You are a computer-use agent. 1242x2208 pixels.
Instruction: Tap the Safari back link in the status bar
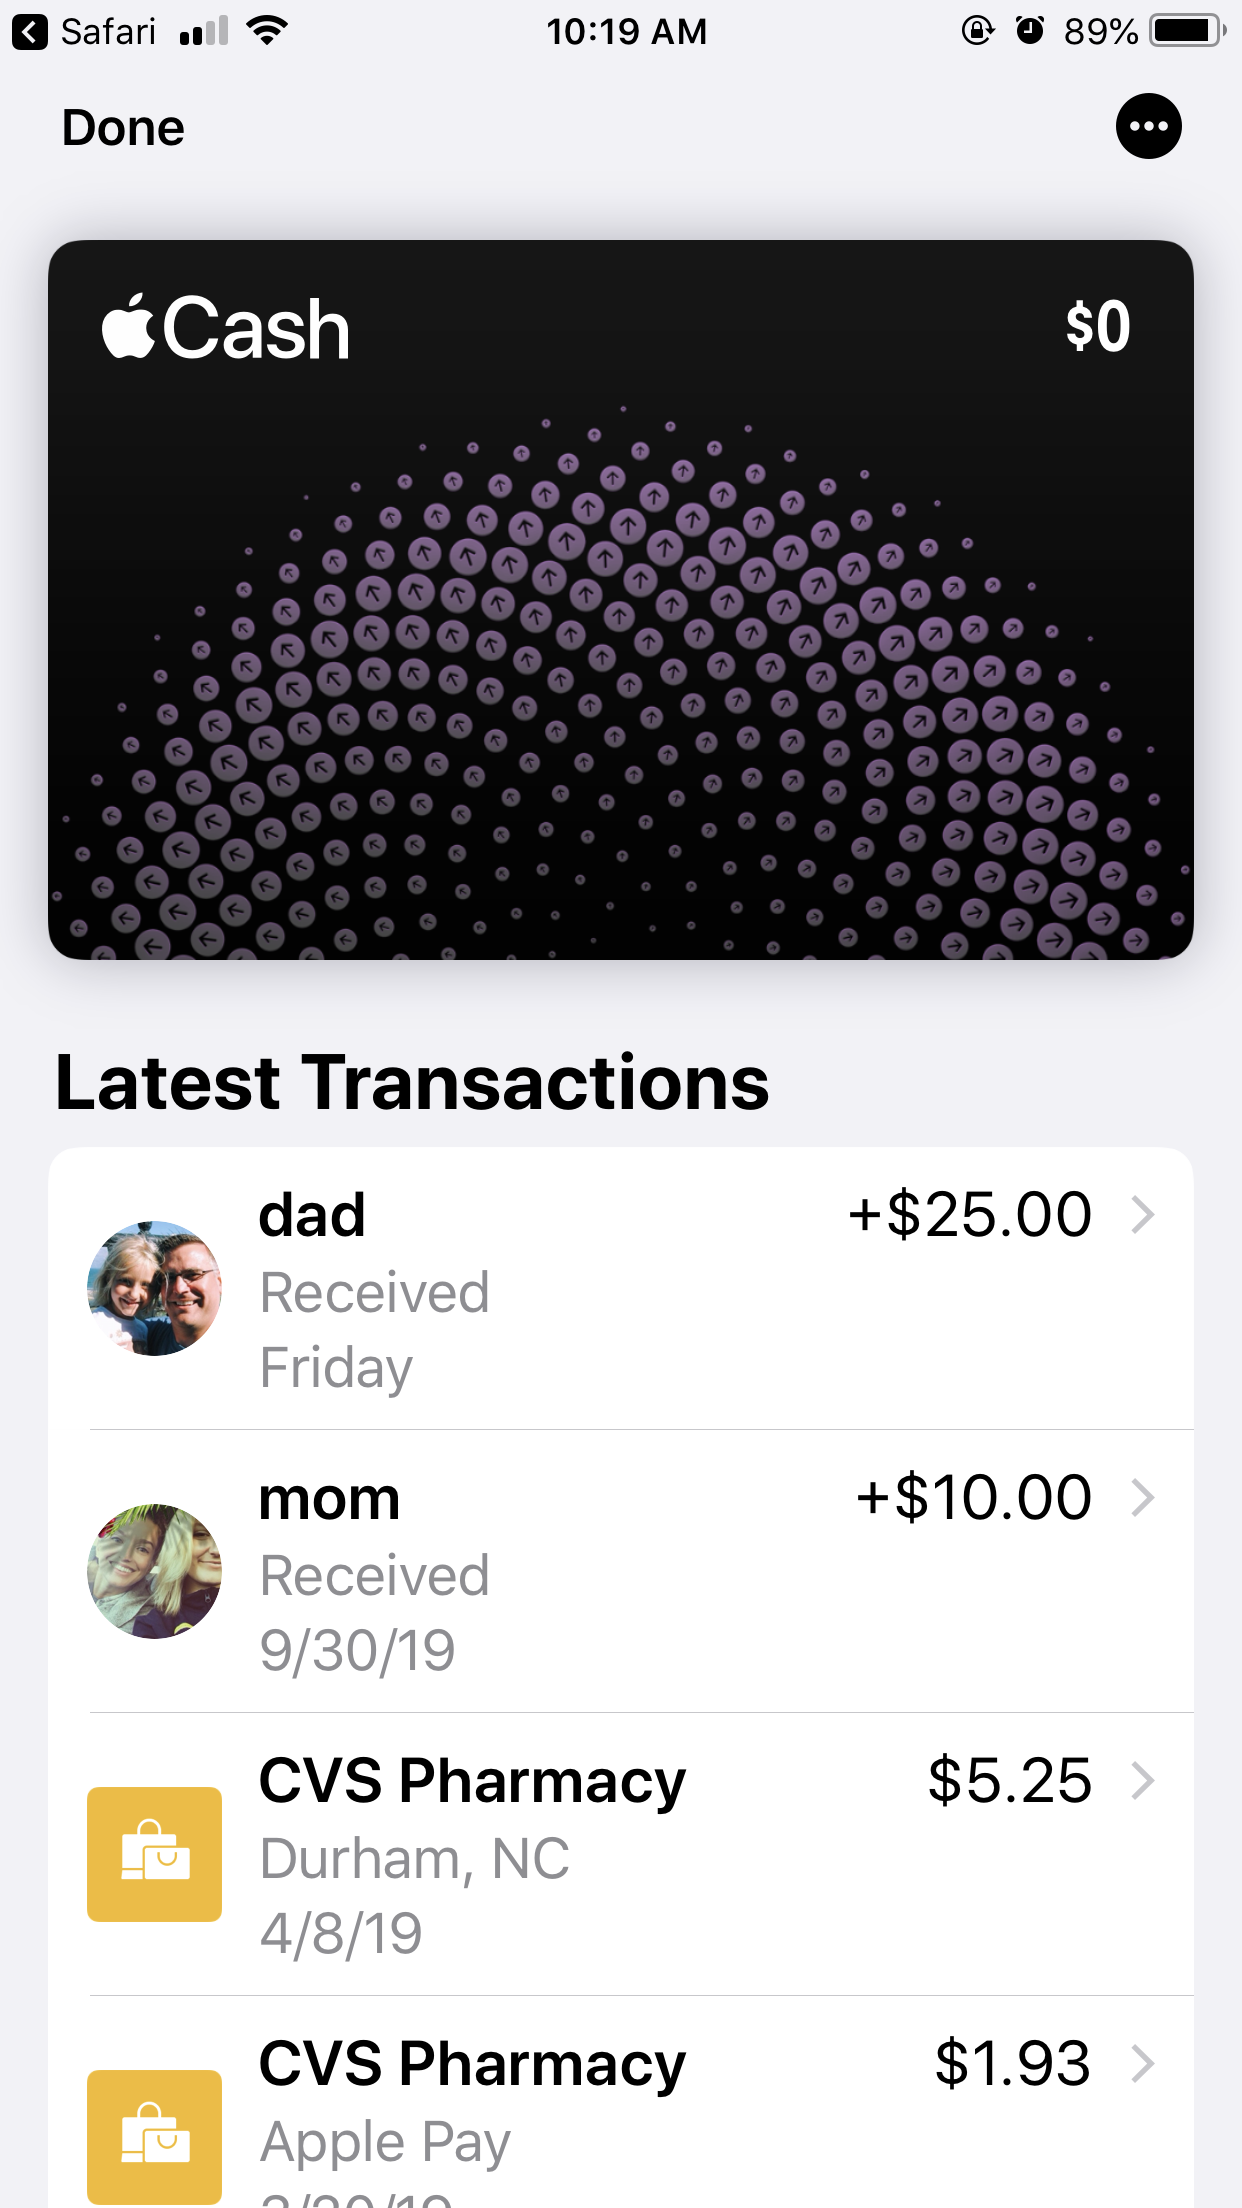(108, 32)
